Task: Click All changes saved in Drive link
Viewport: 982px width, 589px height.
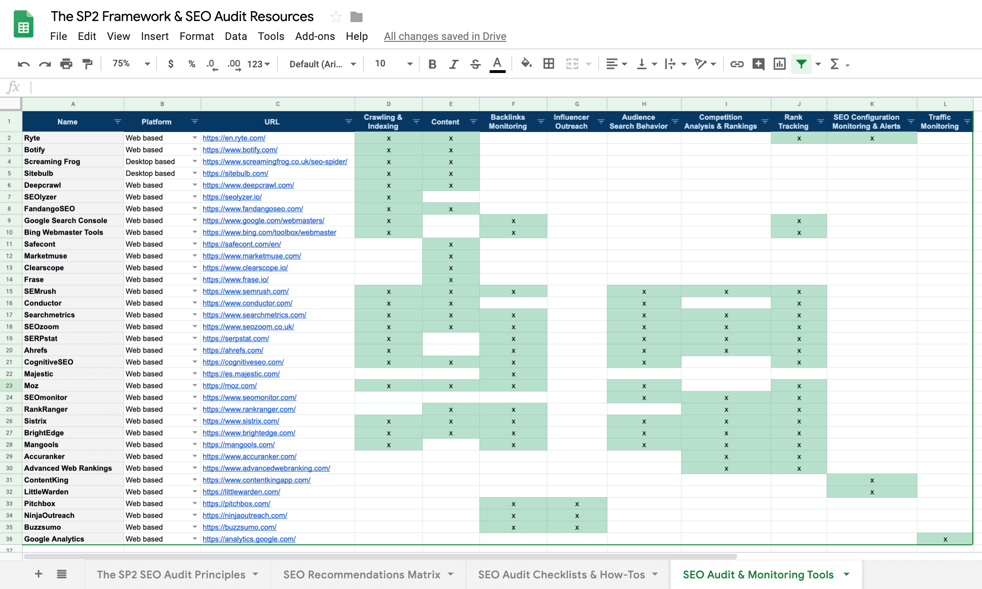Action: [445, 36]
